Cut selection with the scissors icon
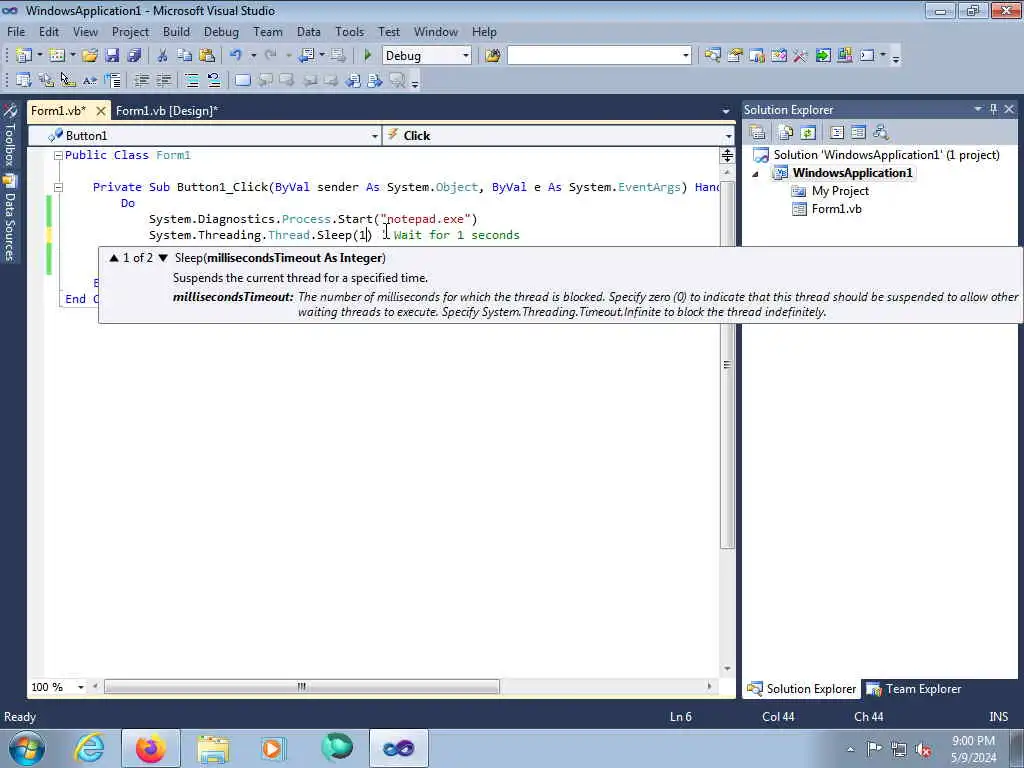Screen dimensions: 1024x768 [163, 56]
